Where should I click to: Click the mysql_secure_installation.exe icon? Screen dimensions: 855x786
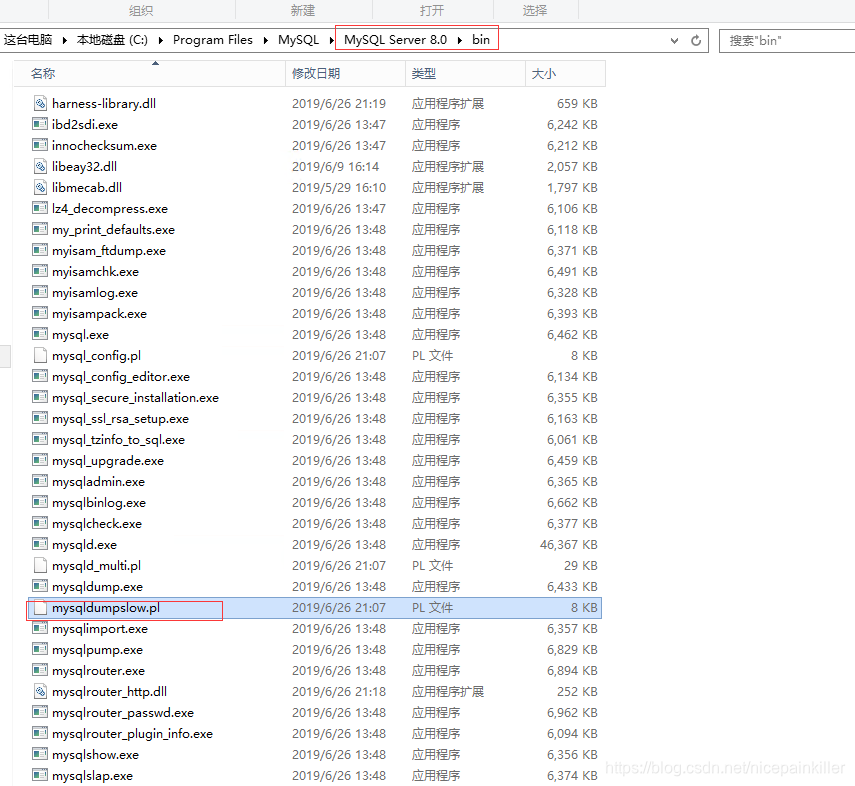40,397
